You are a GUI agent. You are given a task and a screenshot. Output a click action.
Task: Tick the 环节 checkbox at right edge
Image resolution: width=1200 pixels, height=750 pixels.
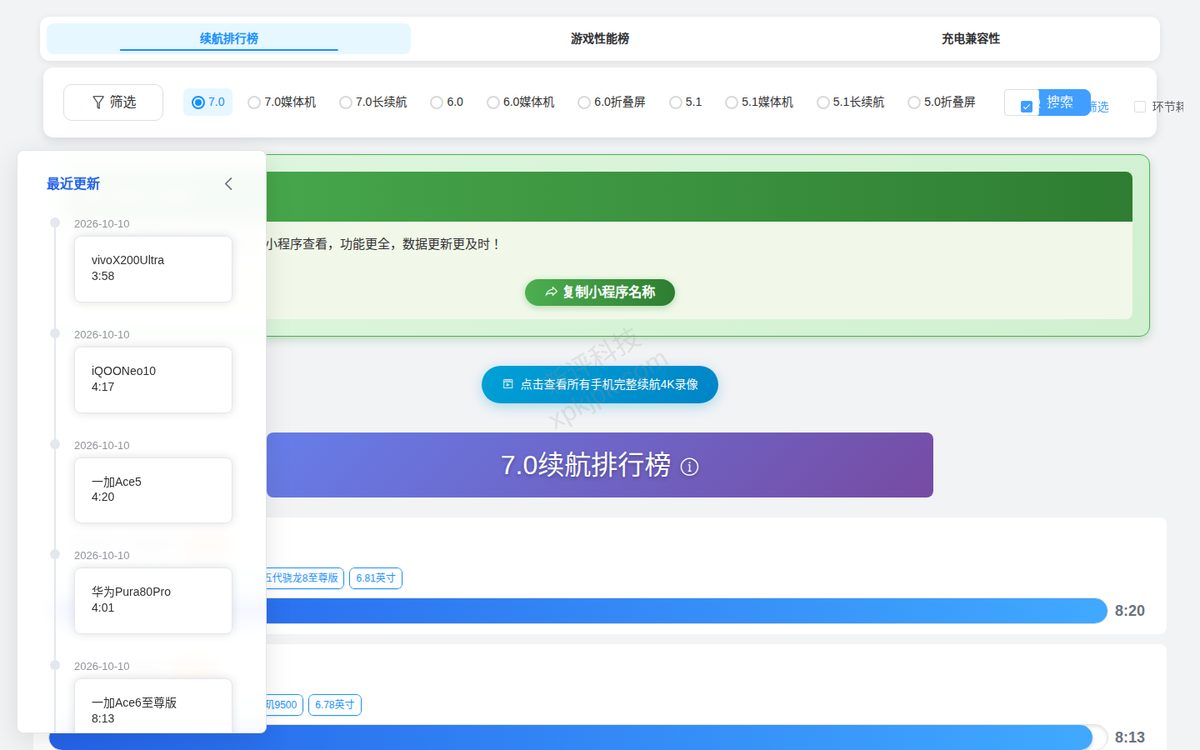pyautogui.click(x=1140, y=107)
